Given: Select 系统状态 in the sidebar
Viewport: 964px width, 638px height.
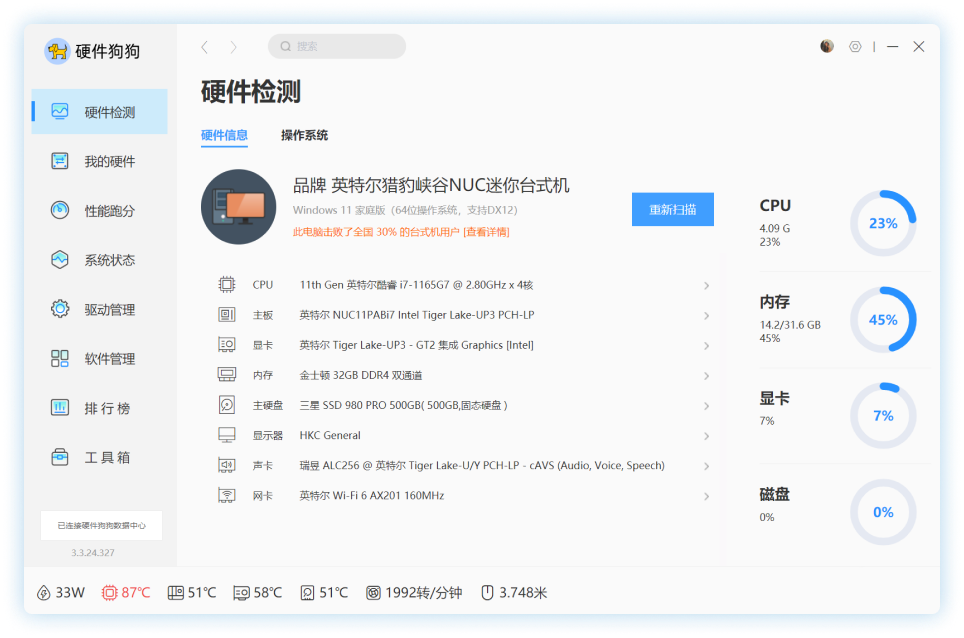Looking at the screenshot, I should coord(100,260).
